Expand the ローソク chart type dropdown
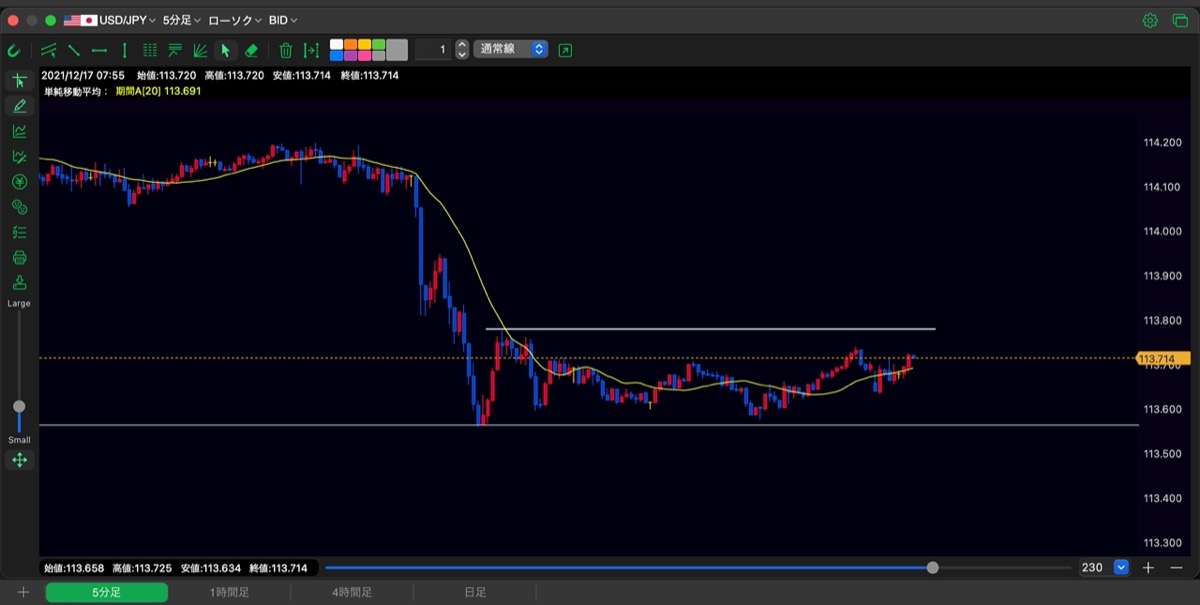This screenshot has width=1200, height=605. (x=235, y=20)
